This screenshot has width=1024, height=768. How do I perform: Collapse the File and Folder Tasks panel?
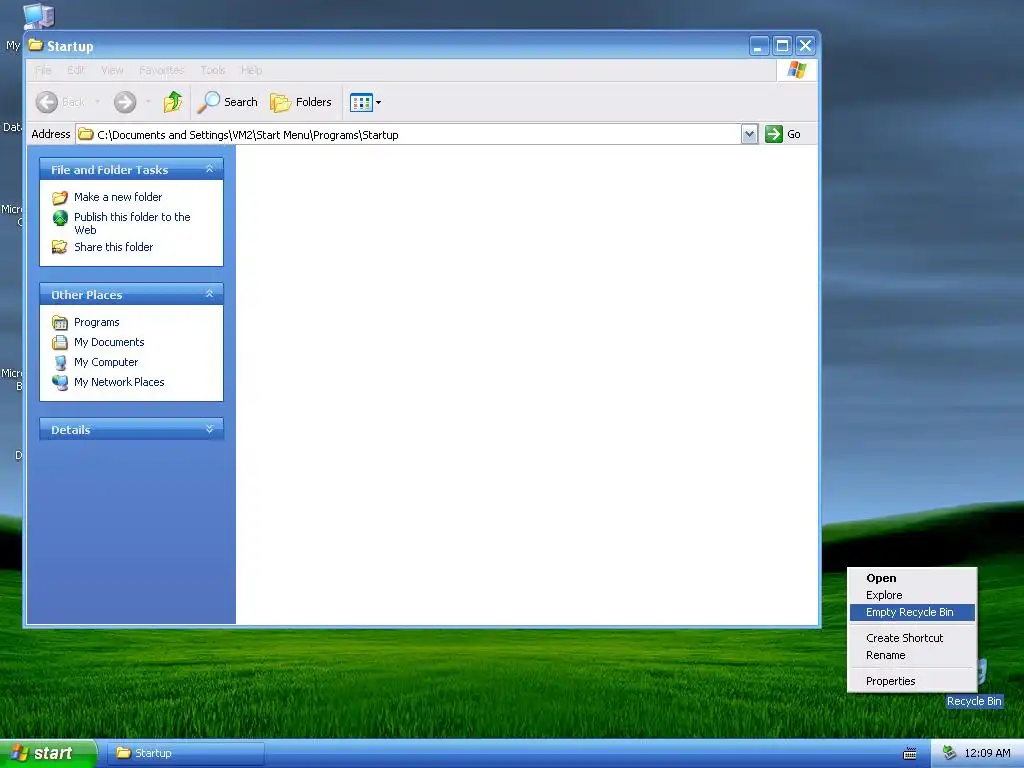(x=210, y=169)
